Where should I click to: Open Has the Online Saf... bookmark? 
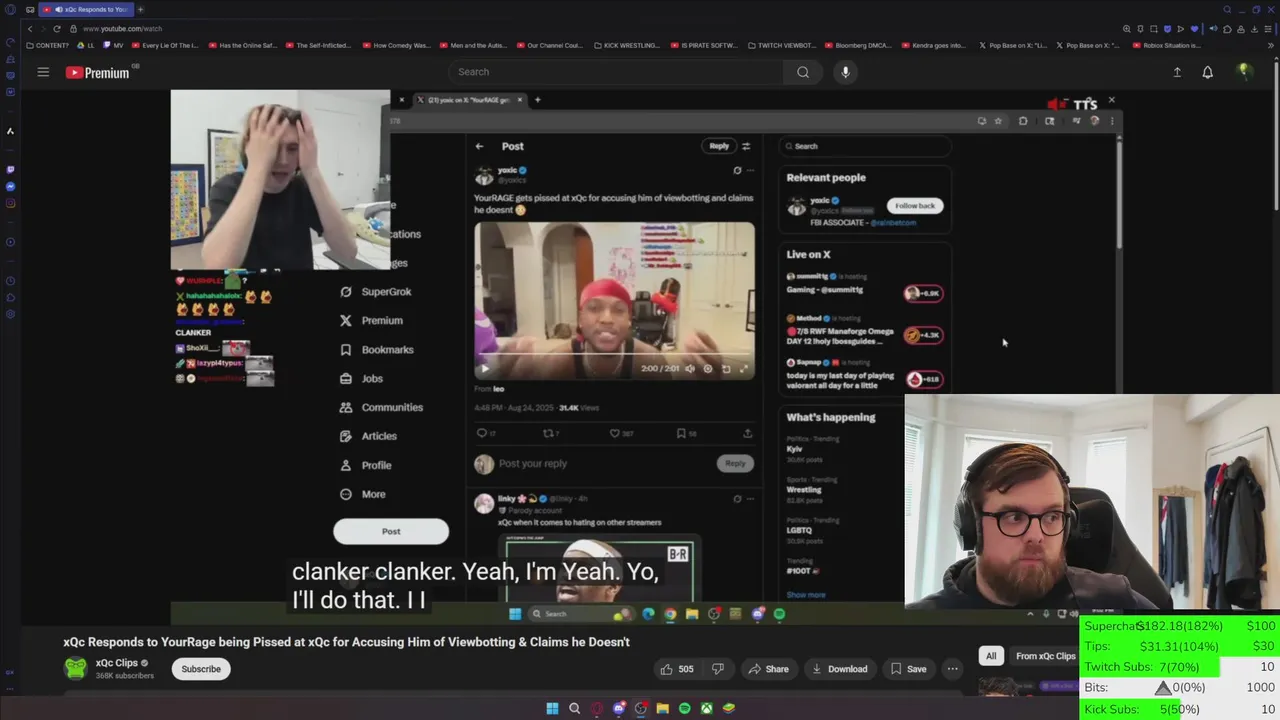point(243,45)
